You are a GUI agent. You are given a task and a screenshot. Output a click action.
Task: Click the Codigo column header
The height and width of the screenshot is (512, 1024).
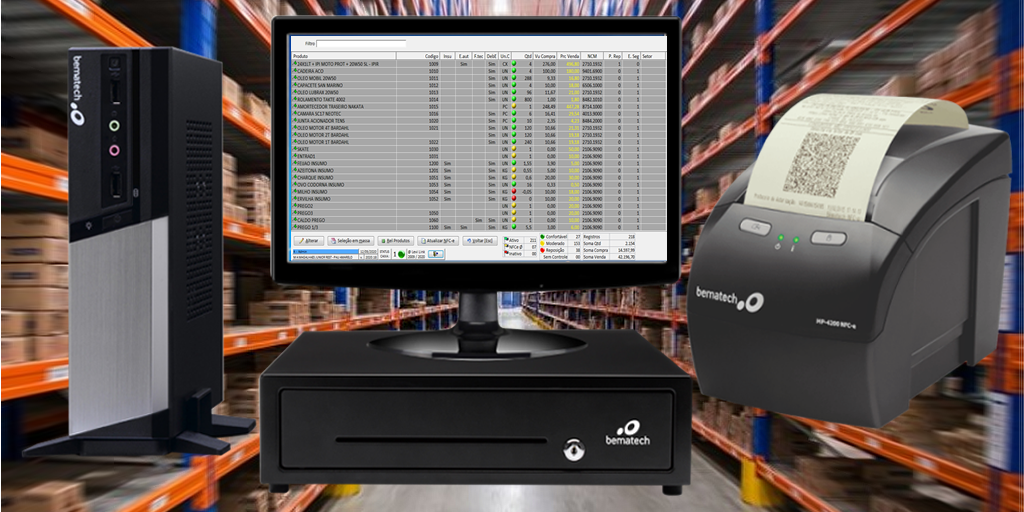pos(432,56)
